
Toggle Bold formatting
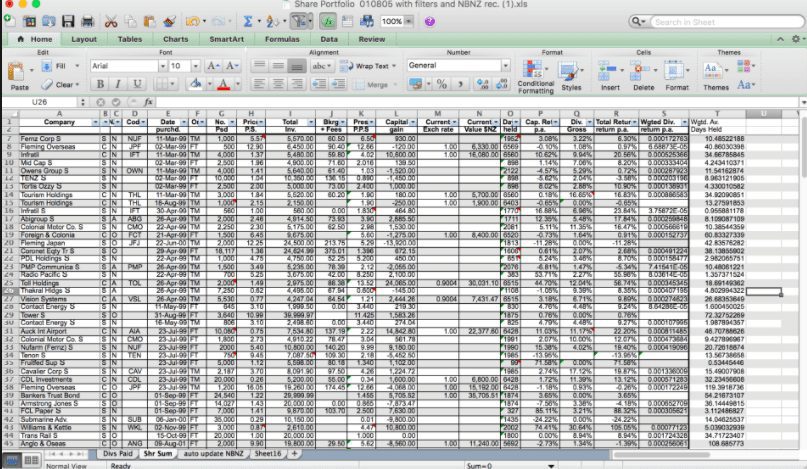tap(100, 84)
